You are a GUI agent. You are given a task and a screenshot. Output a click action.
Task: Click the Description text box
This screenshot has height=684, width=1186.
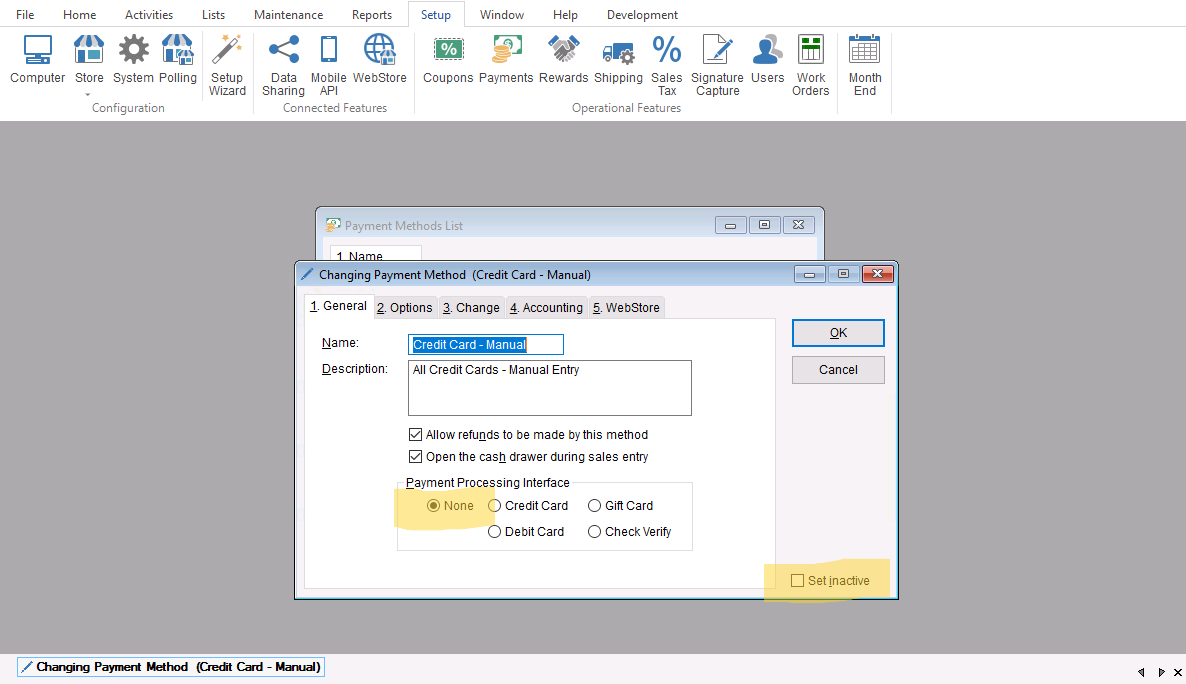click(549, 388)
